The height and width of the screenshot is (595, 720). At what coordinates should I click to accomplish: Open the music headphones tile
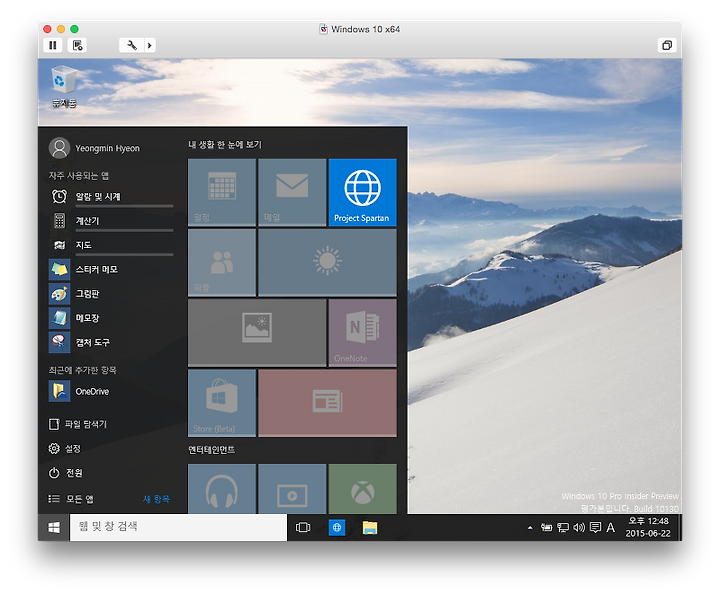point(222,489)
